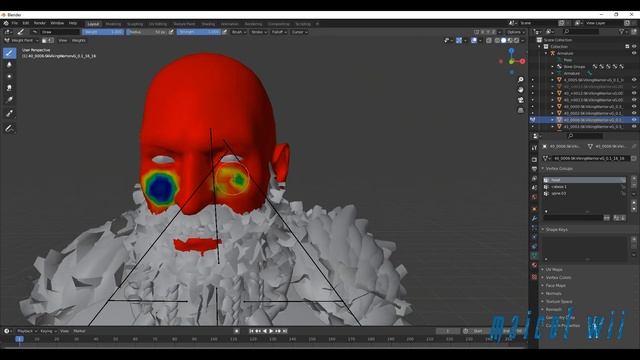Hide the Collection with its eye icon
The width and height of the screenshot is (640, 360).
point(634,47)
